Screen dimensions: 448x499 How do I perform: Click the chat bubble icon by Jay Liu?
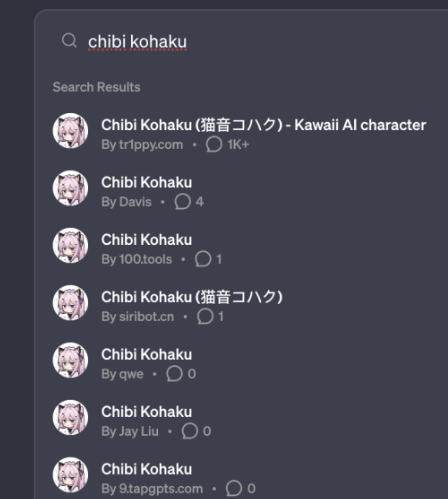pos(190,431)
